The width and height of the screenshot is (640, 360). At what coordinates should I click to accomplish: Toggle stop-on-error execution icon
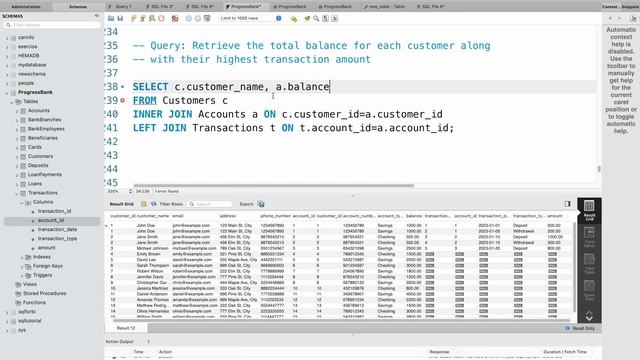(x=175, y=18)
